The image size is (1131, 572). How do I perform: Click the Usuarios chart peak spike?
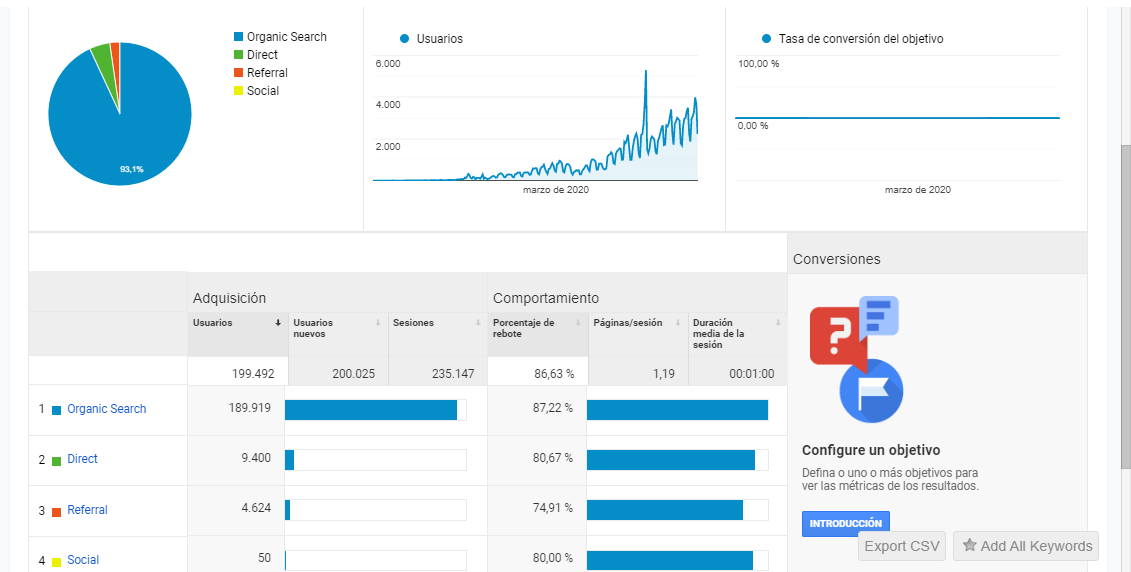coord(646,72)
